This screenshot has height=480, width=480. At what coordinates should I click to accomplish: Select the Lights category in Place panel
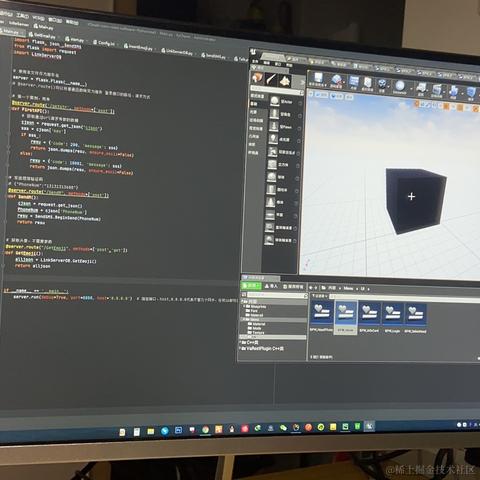coord(254,112)
